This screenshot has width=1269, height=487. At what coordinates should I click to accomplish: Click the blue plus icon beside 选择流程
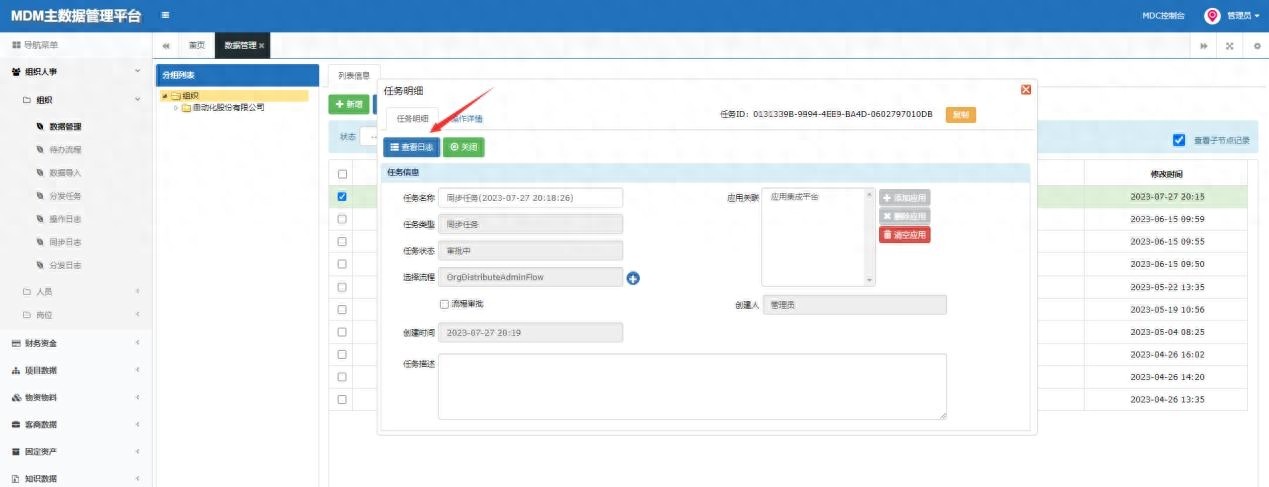tap(633, 278)
